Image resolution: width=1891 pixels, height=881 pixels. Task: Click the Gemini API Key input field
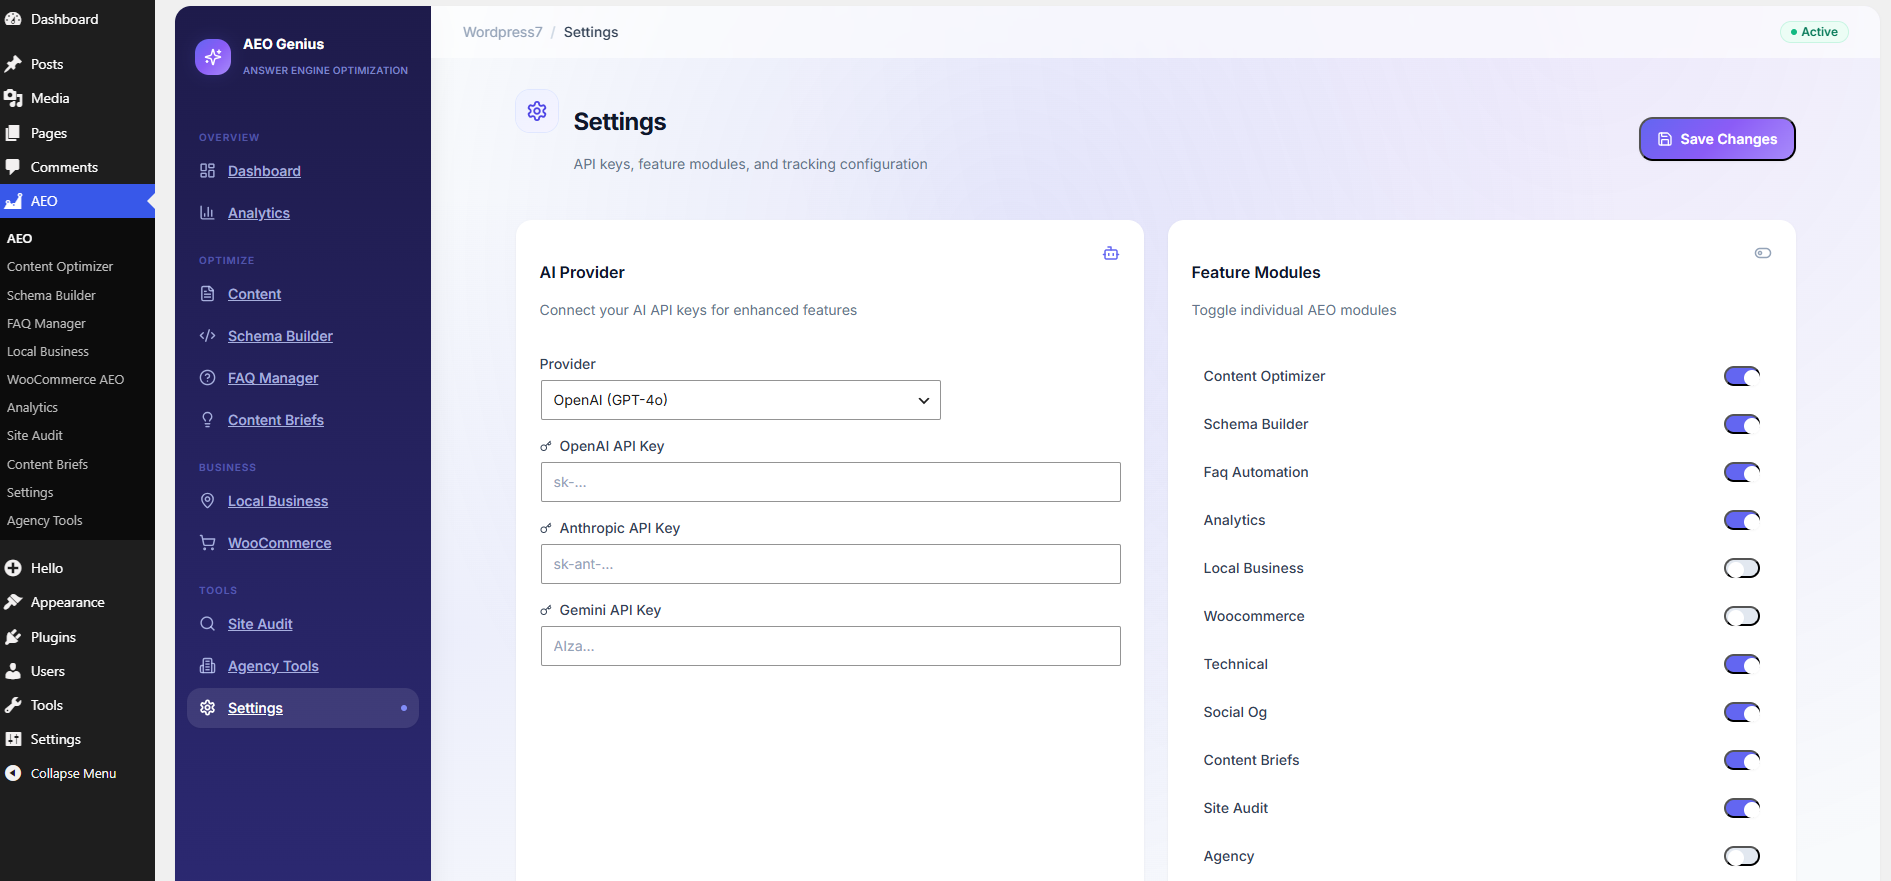(830, 646)
